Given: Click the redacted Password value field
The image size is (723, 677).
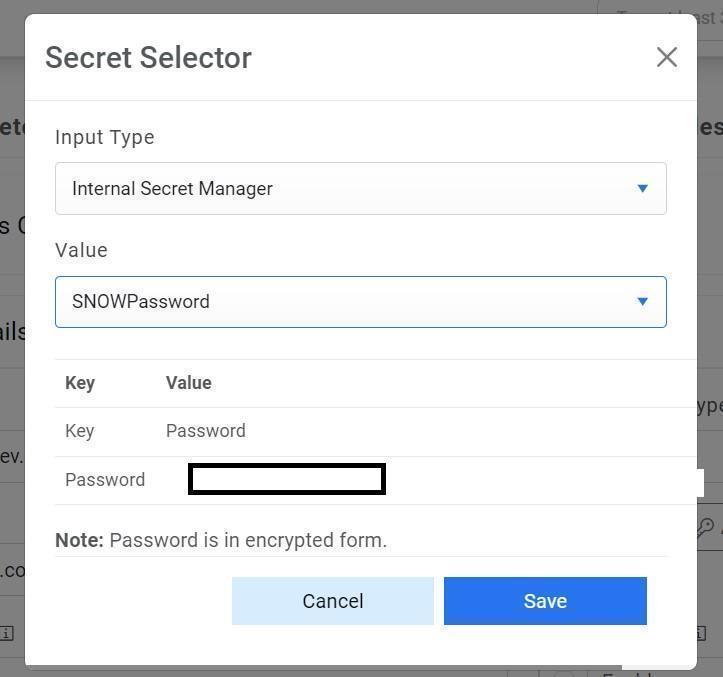Looking at the screenshot, I should (287, 480).
